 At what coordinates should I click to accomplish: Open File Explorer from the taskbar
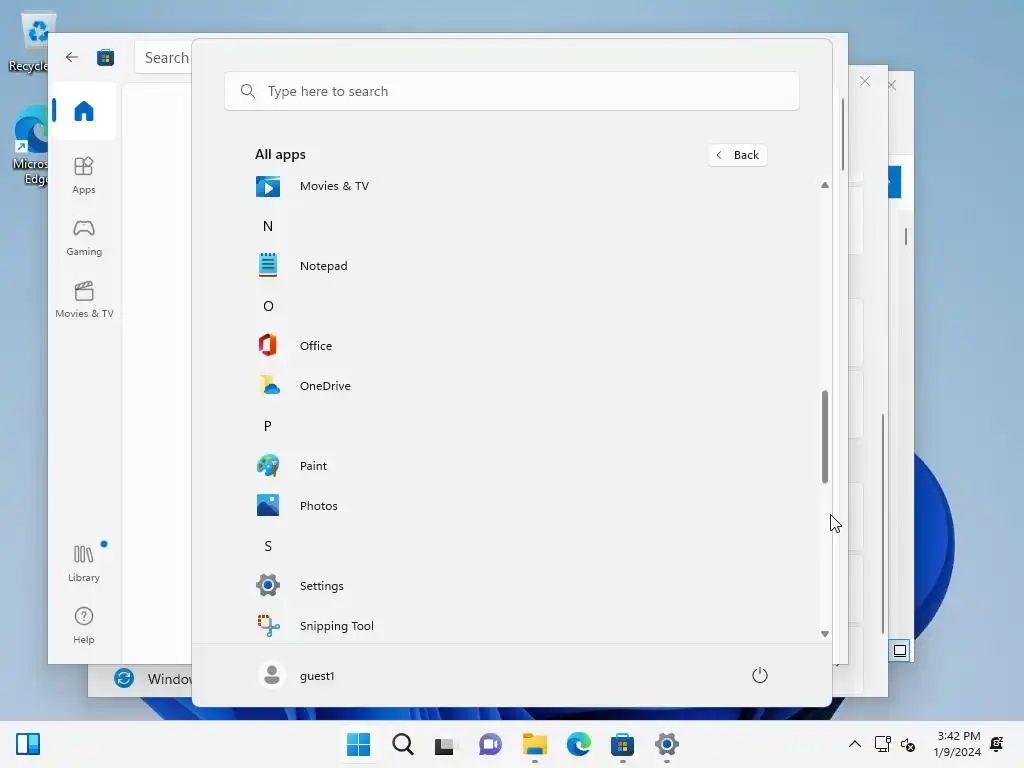pos(534,744)
